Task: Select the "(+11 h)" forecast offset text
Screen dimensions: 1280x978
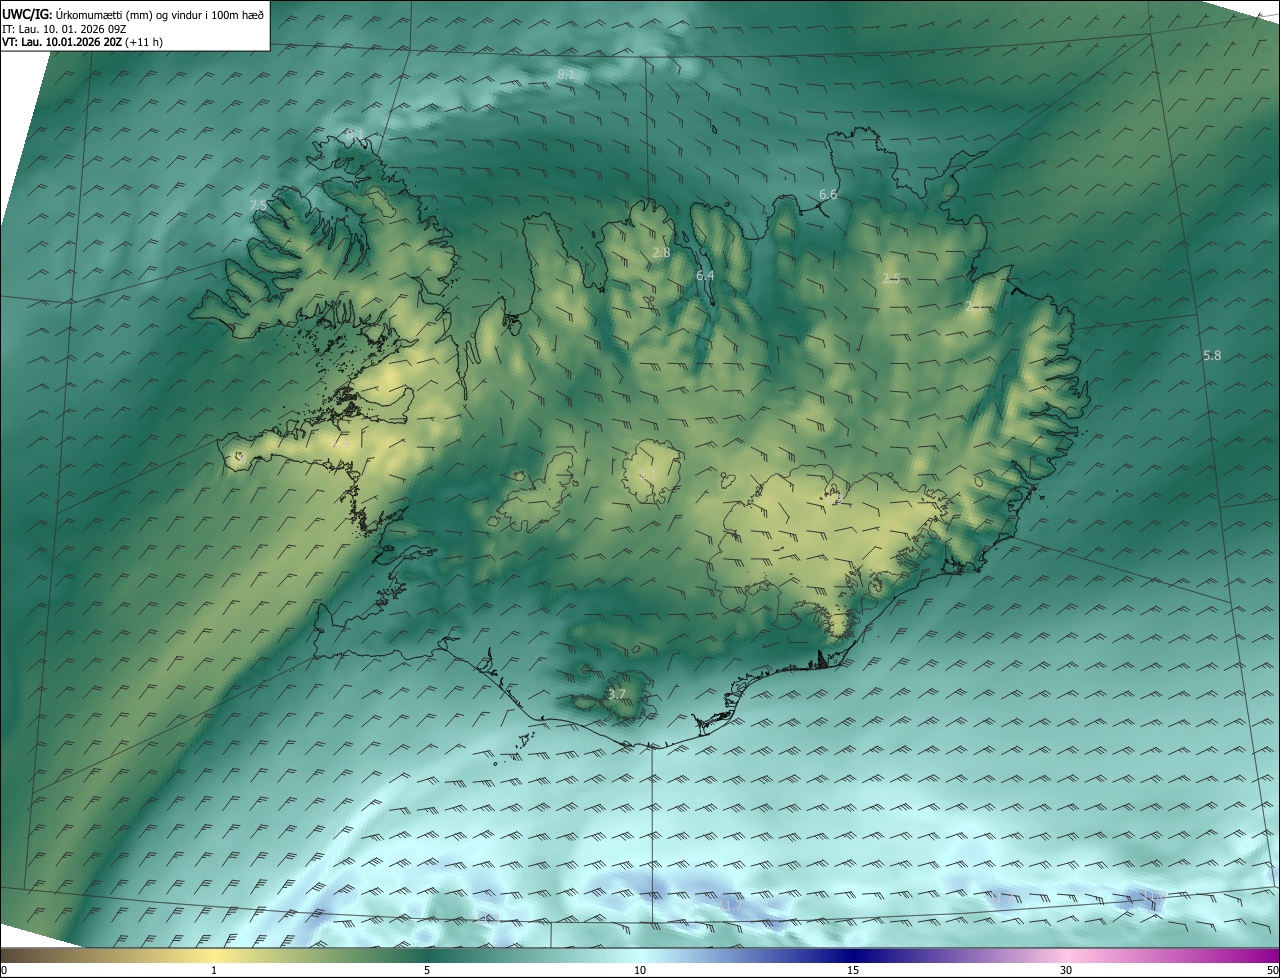Action: pyautogui.click(x=144, y=43)
